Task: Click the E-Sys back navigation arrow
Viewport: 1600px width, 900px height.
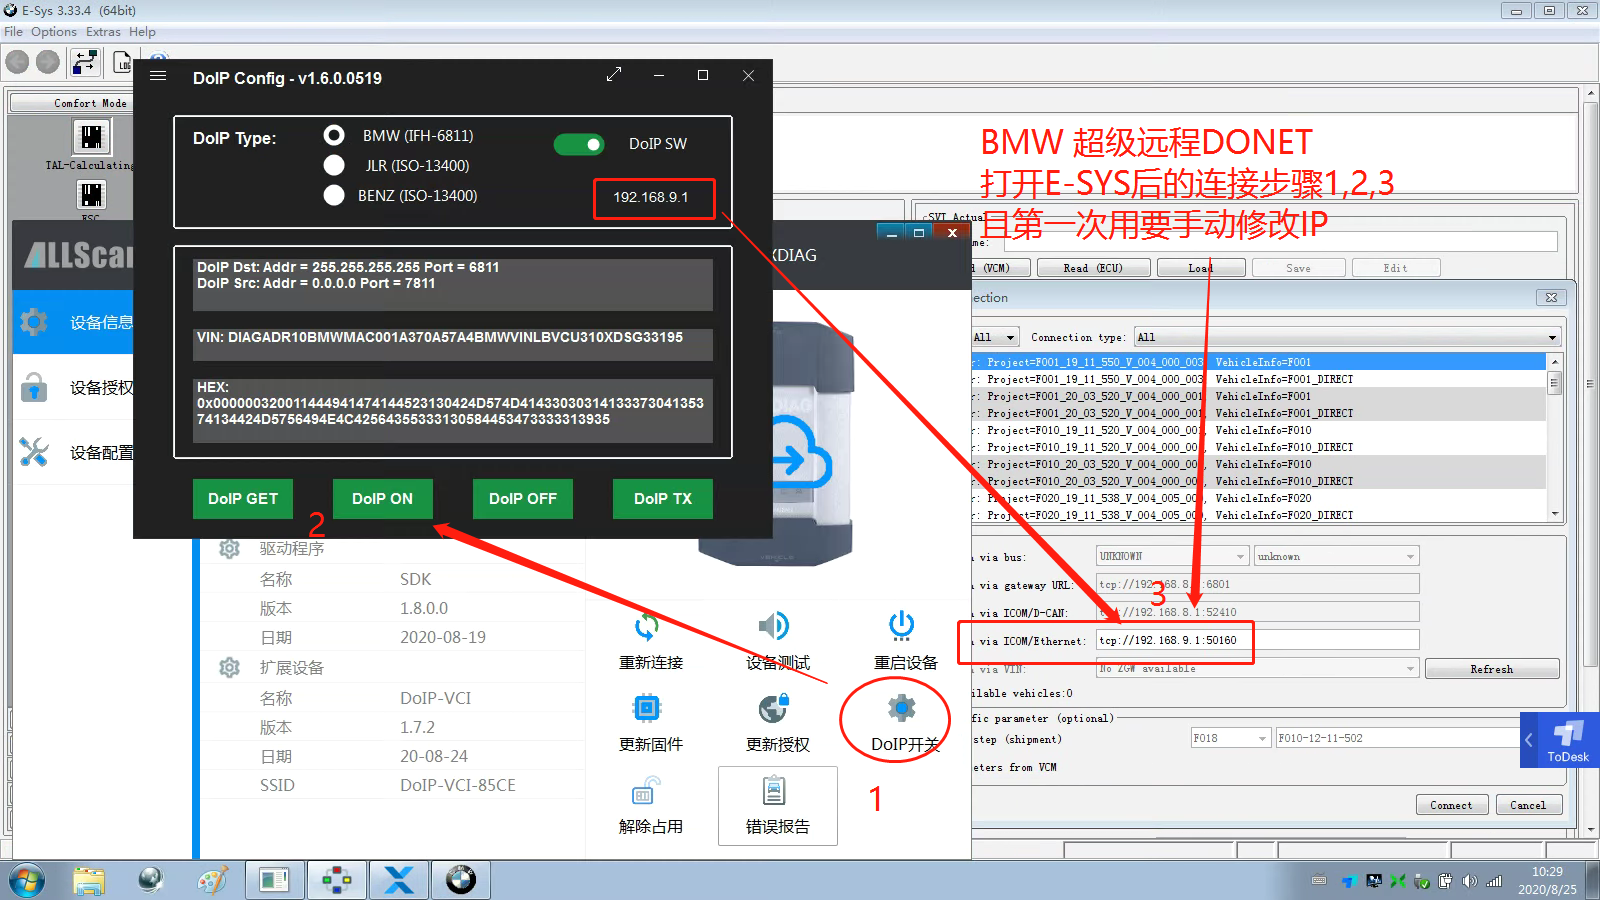Action: (x=17, y=62)
